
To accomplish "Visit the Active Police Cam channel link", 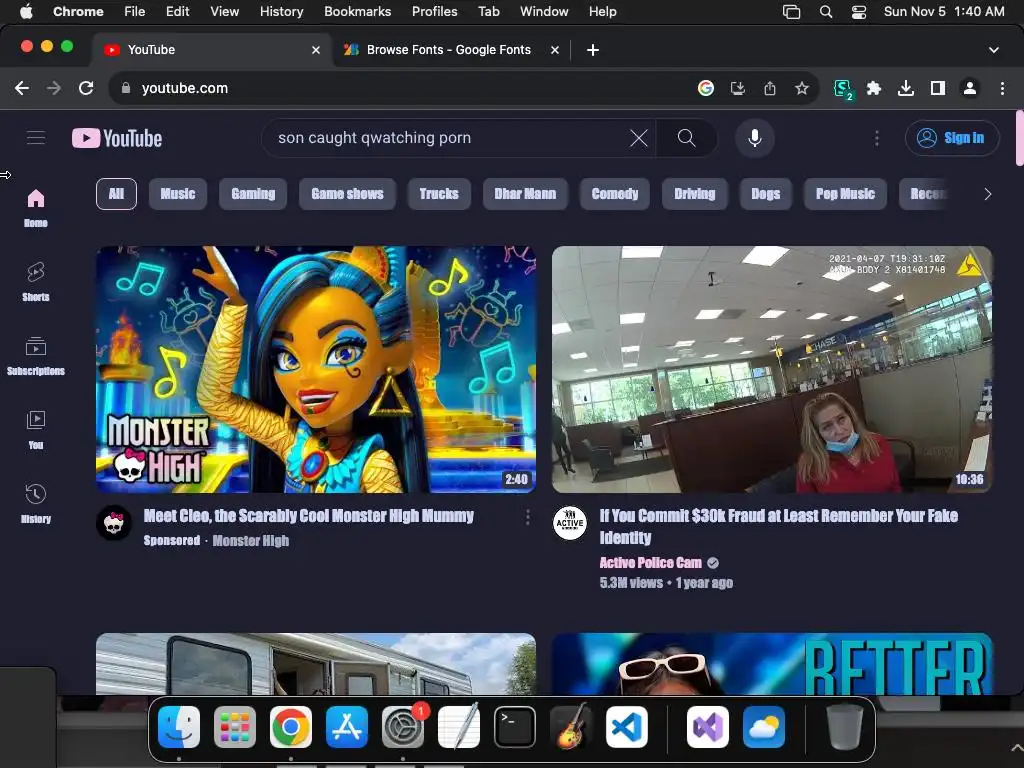I will pos(650,563).
